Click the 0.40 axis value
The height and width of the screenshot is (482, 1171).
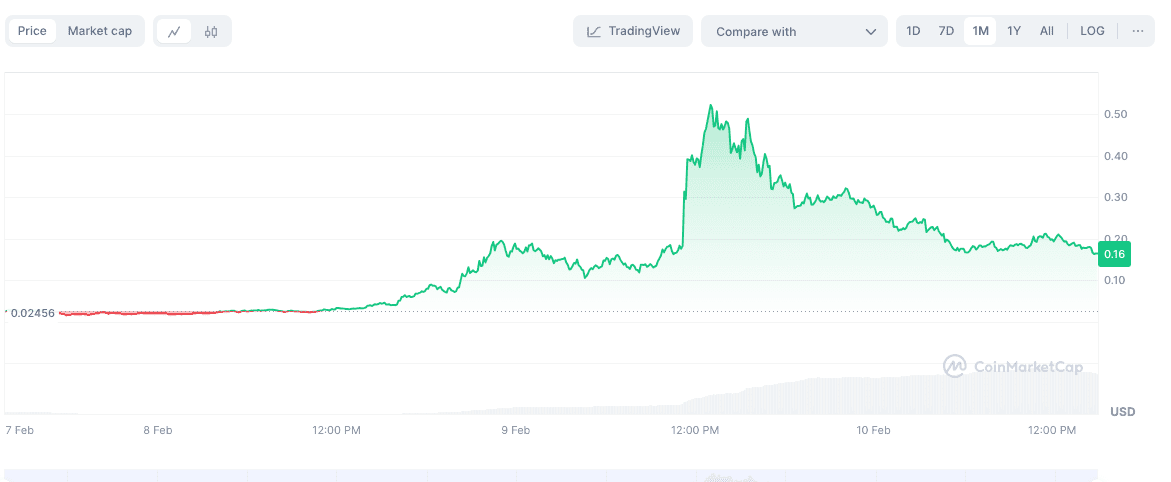[x=1115, y=156]
